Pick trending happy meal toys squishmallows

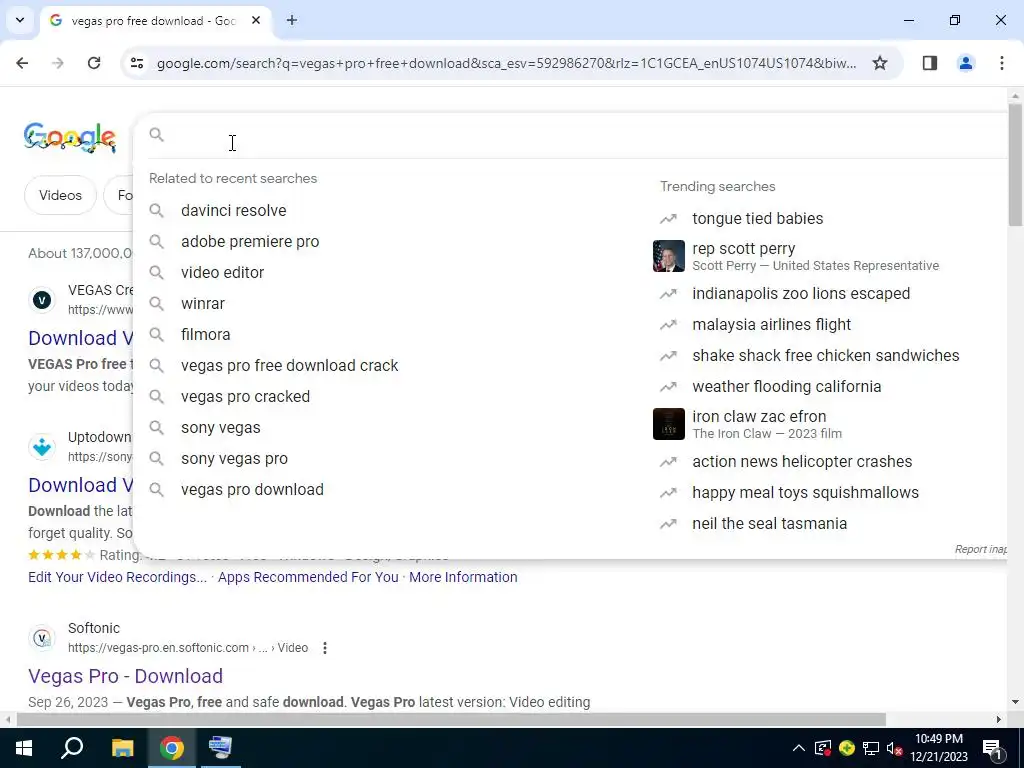pyautogui.click(x=805, y=492)
